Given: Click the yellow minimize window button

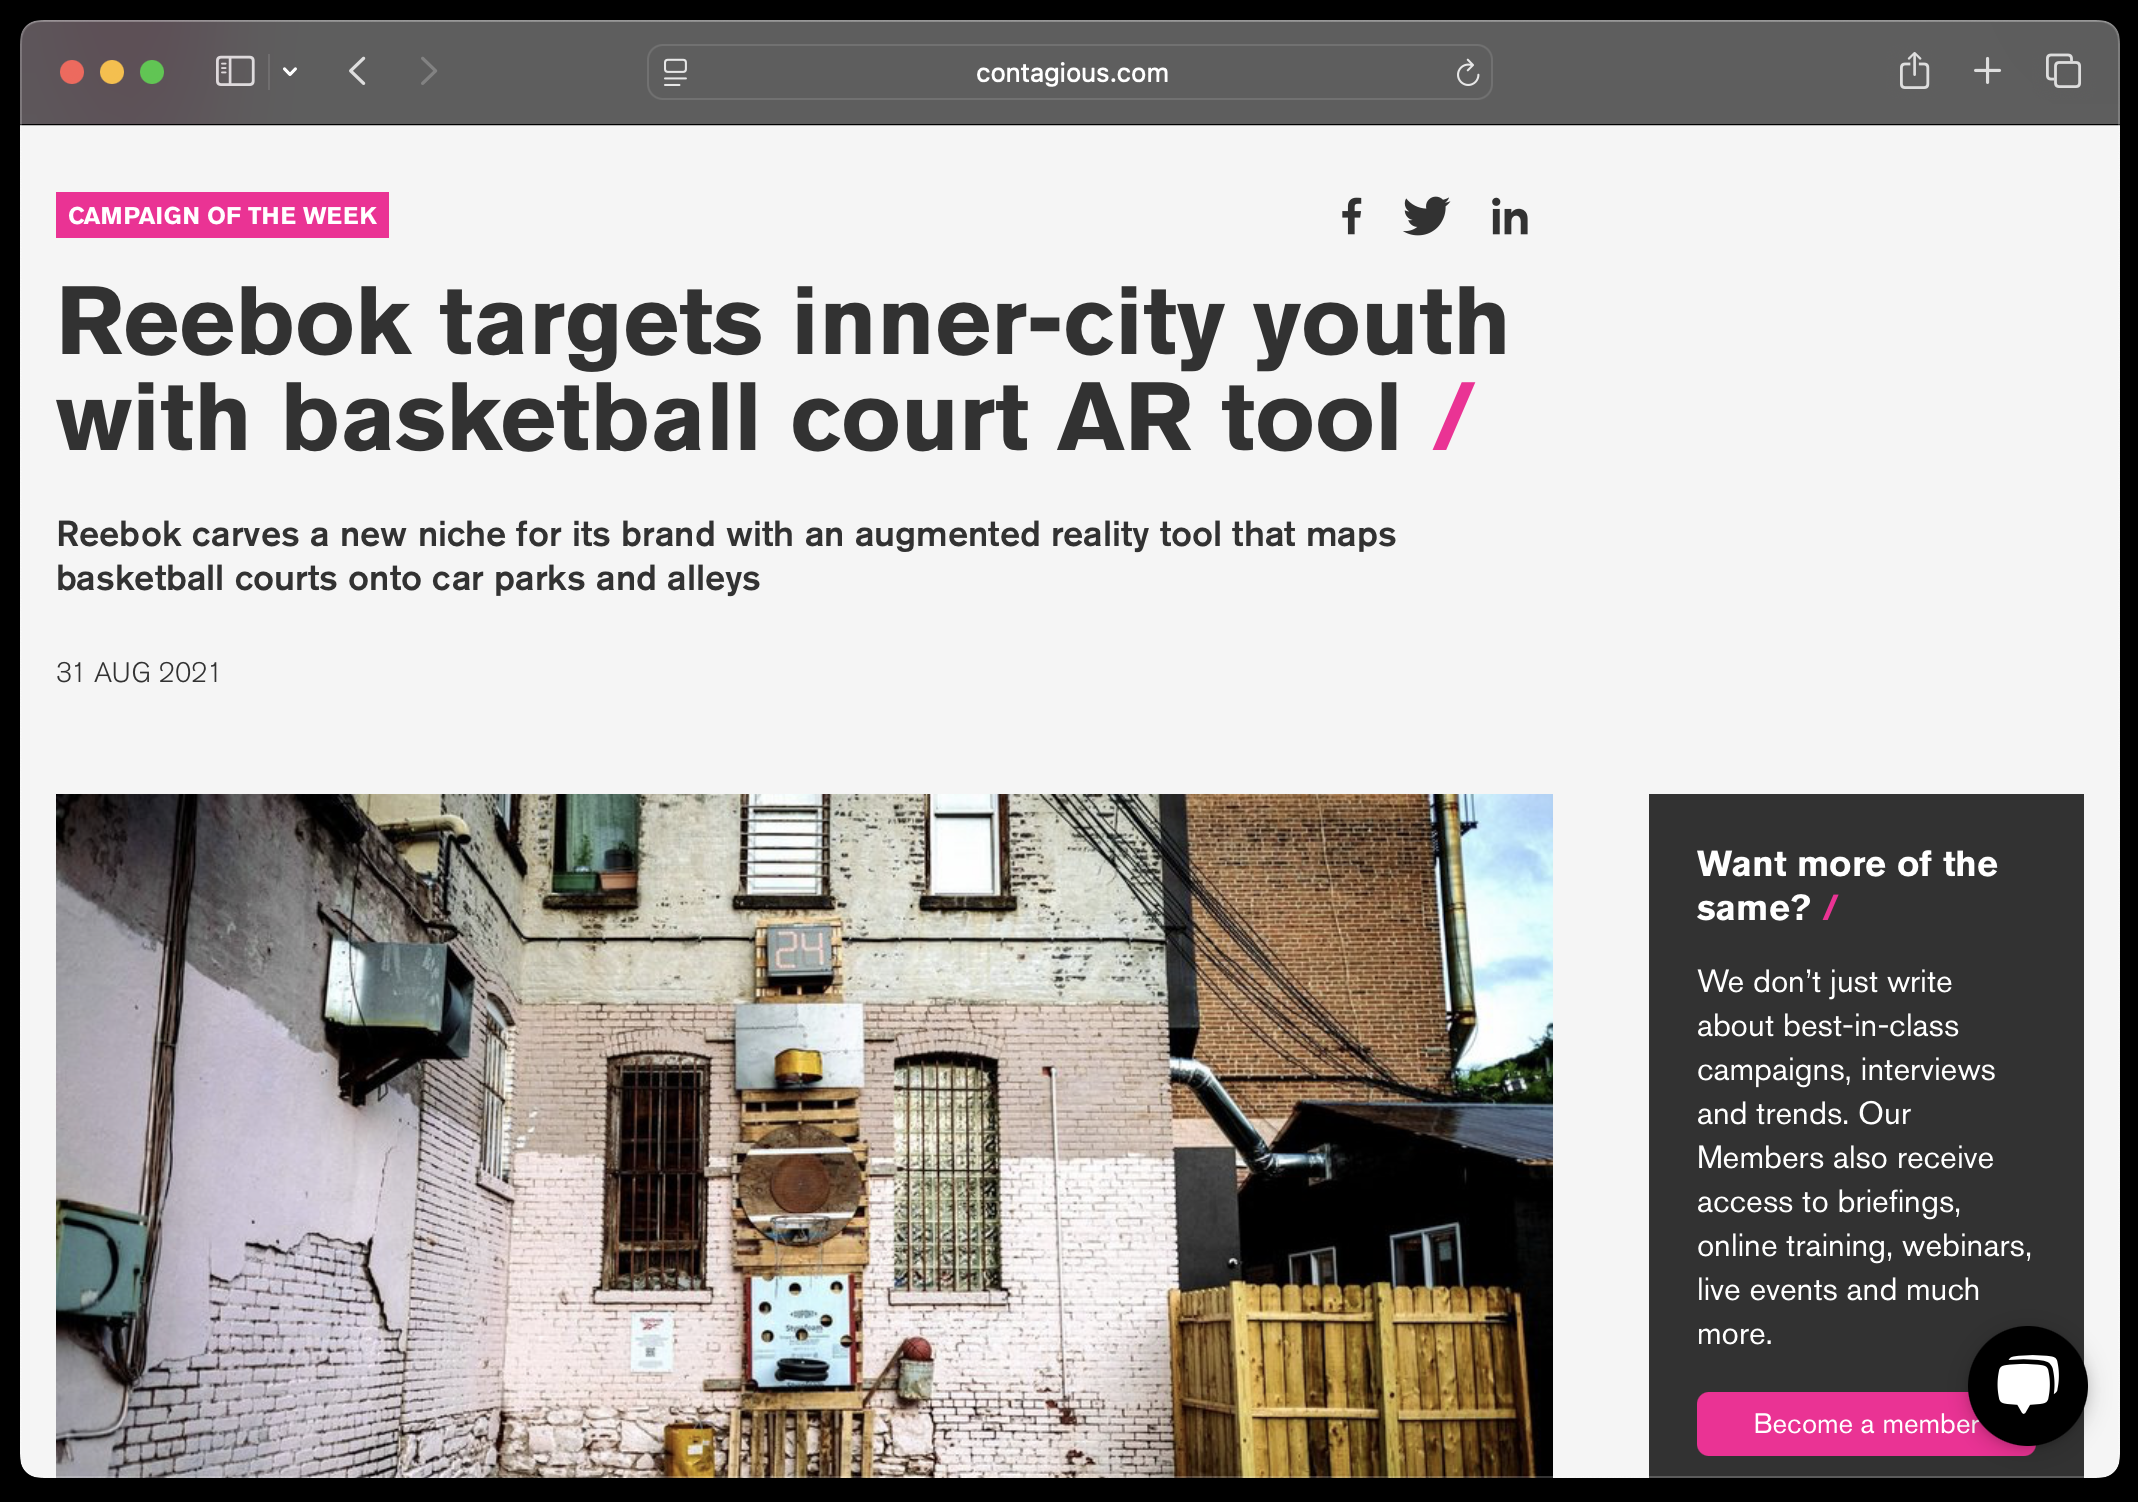Looking at the screenshot, I should (x=112, y=72).
